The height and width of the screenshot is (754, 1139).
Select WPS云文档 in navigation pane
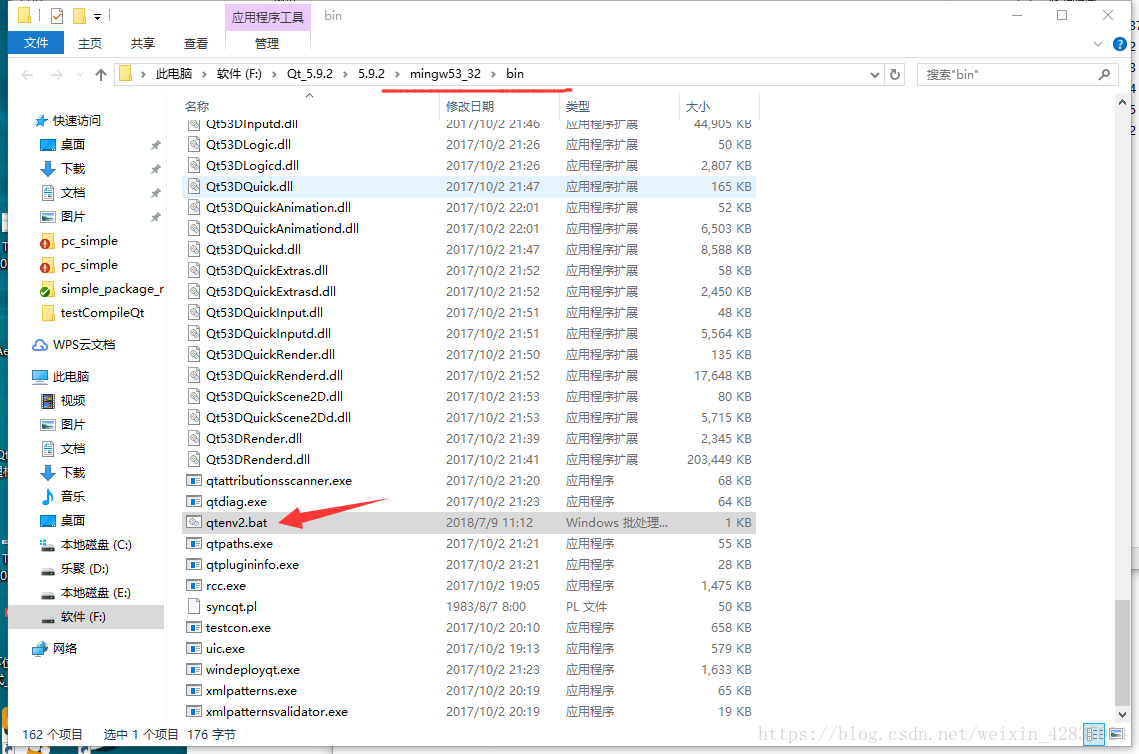tap(84, 345)
